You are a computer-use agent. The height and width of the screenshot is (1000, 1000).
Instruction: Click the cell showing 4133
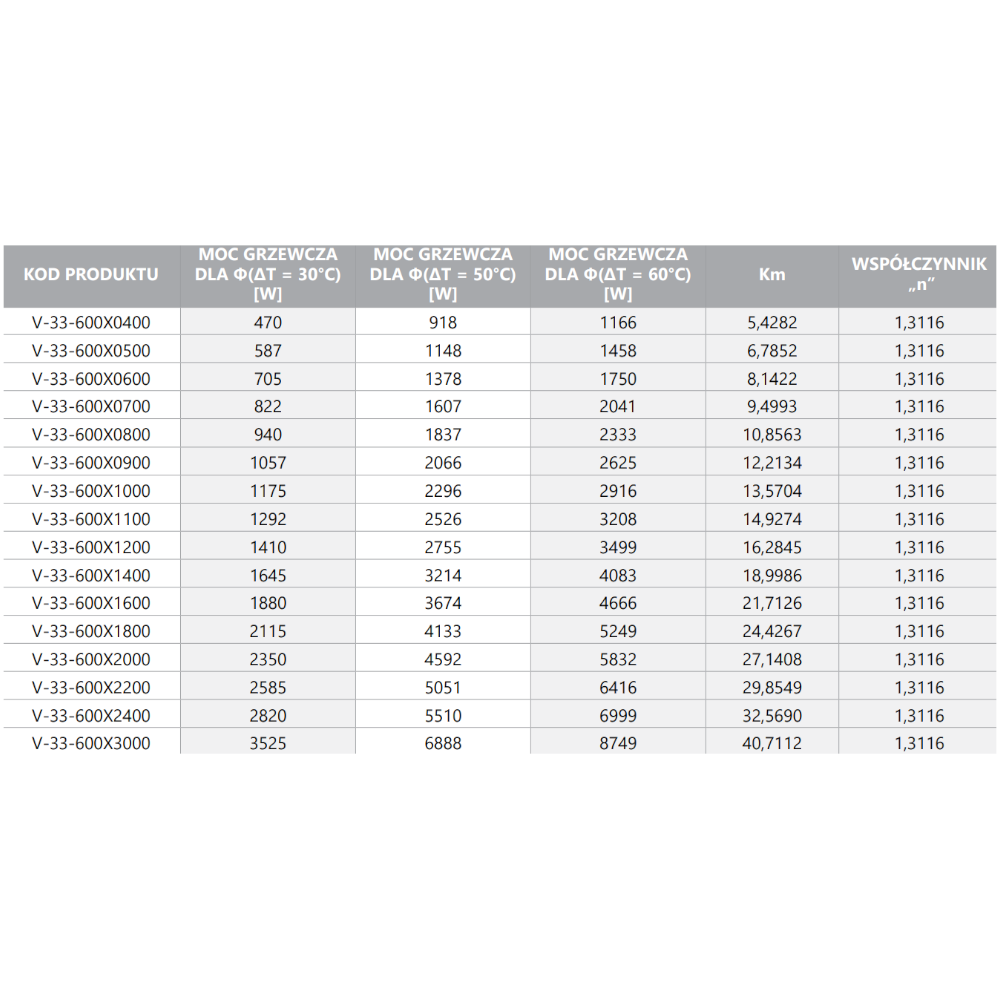point(442,631)
